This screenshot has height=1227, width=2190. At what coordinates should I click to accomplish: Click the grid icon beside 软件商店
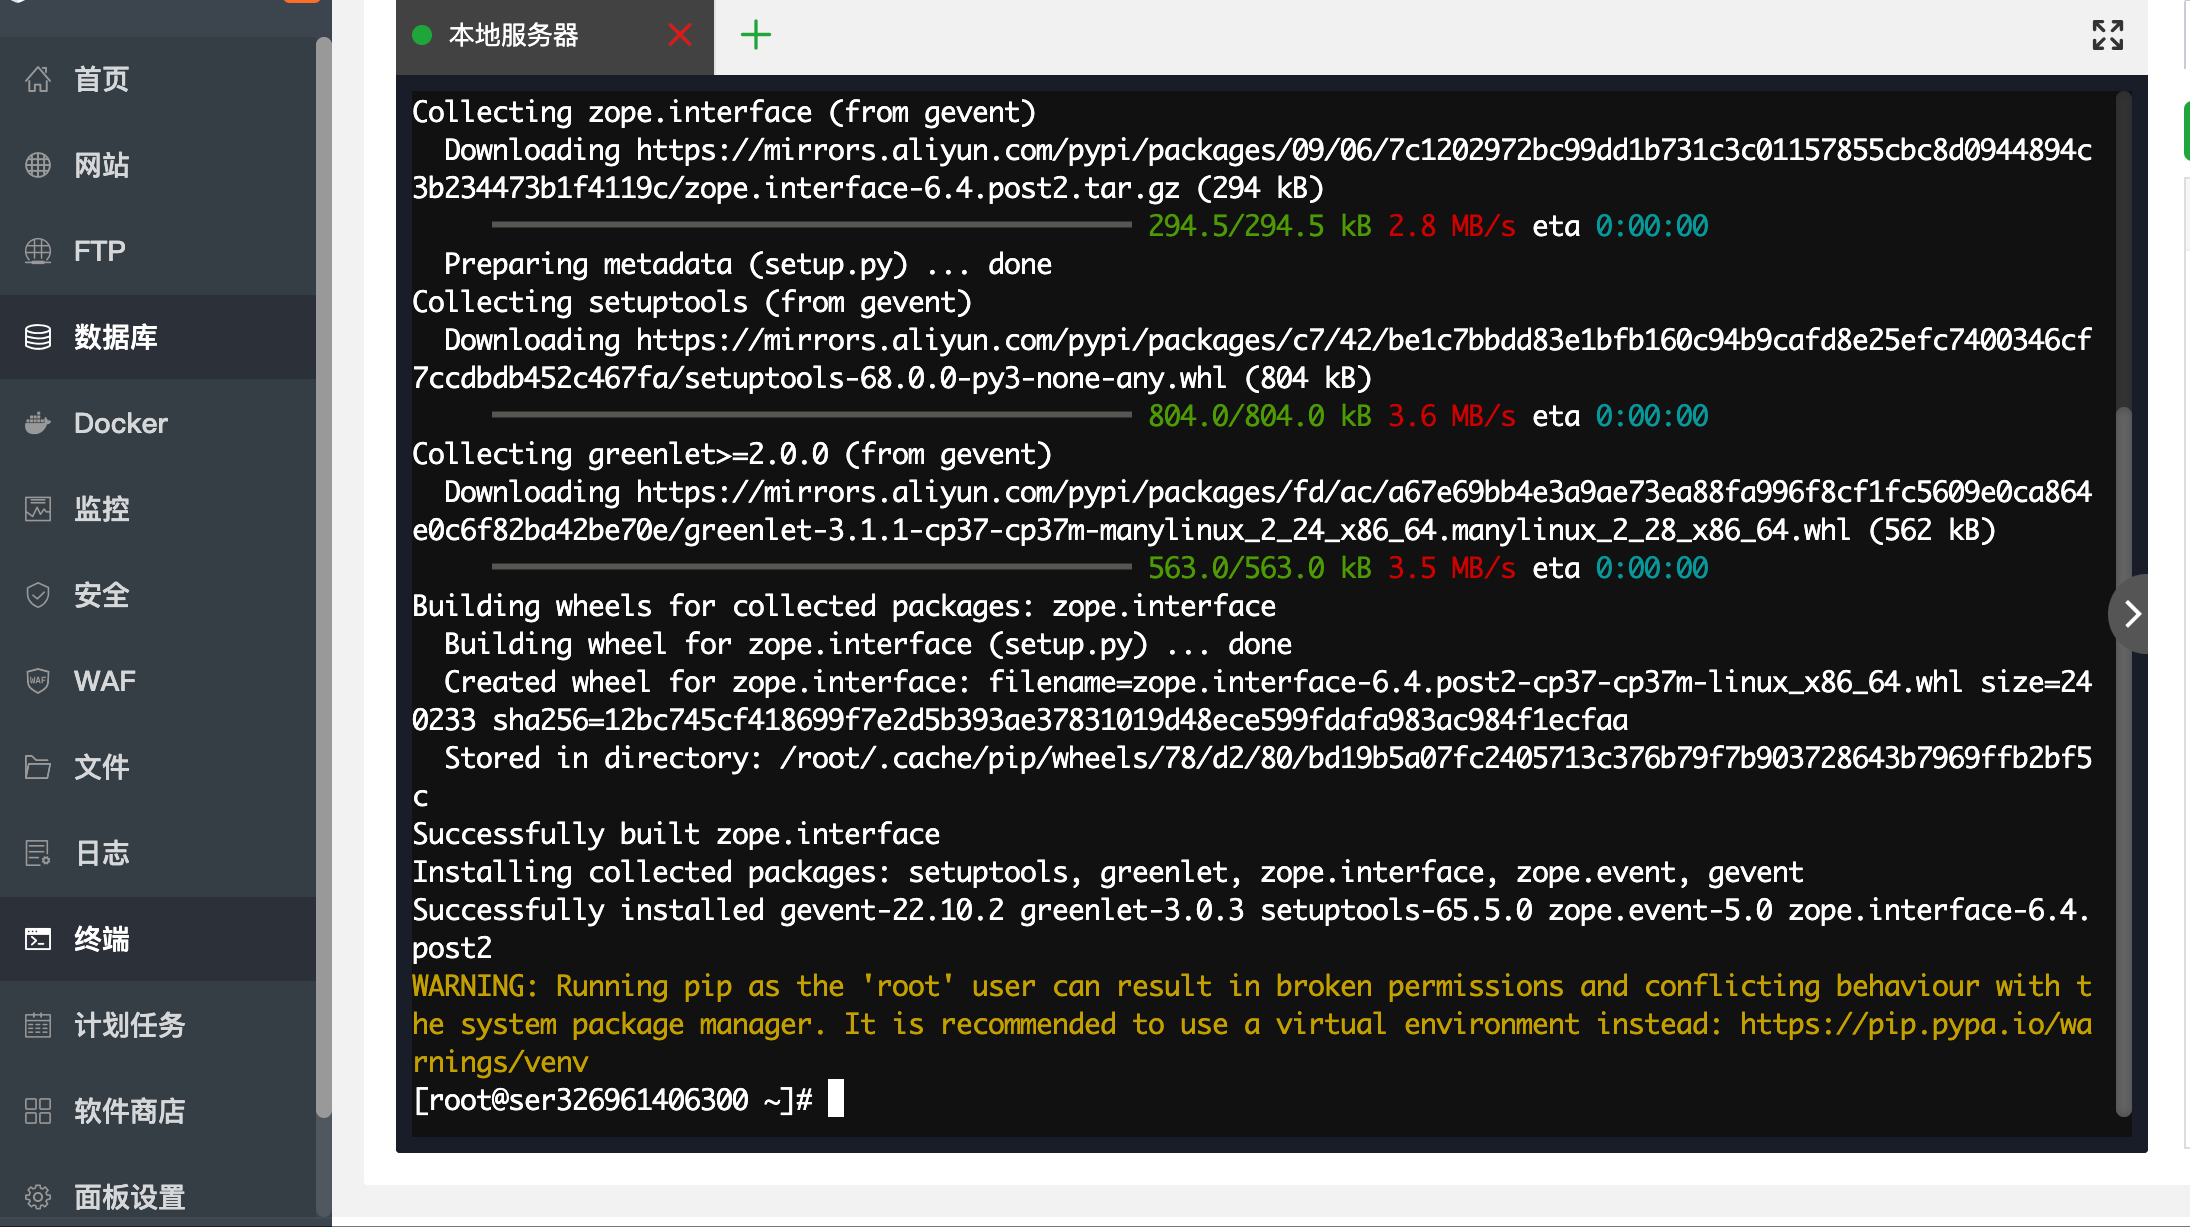[x=38, y=1111]
